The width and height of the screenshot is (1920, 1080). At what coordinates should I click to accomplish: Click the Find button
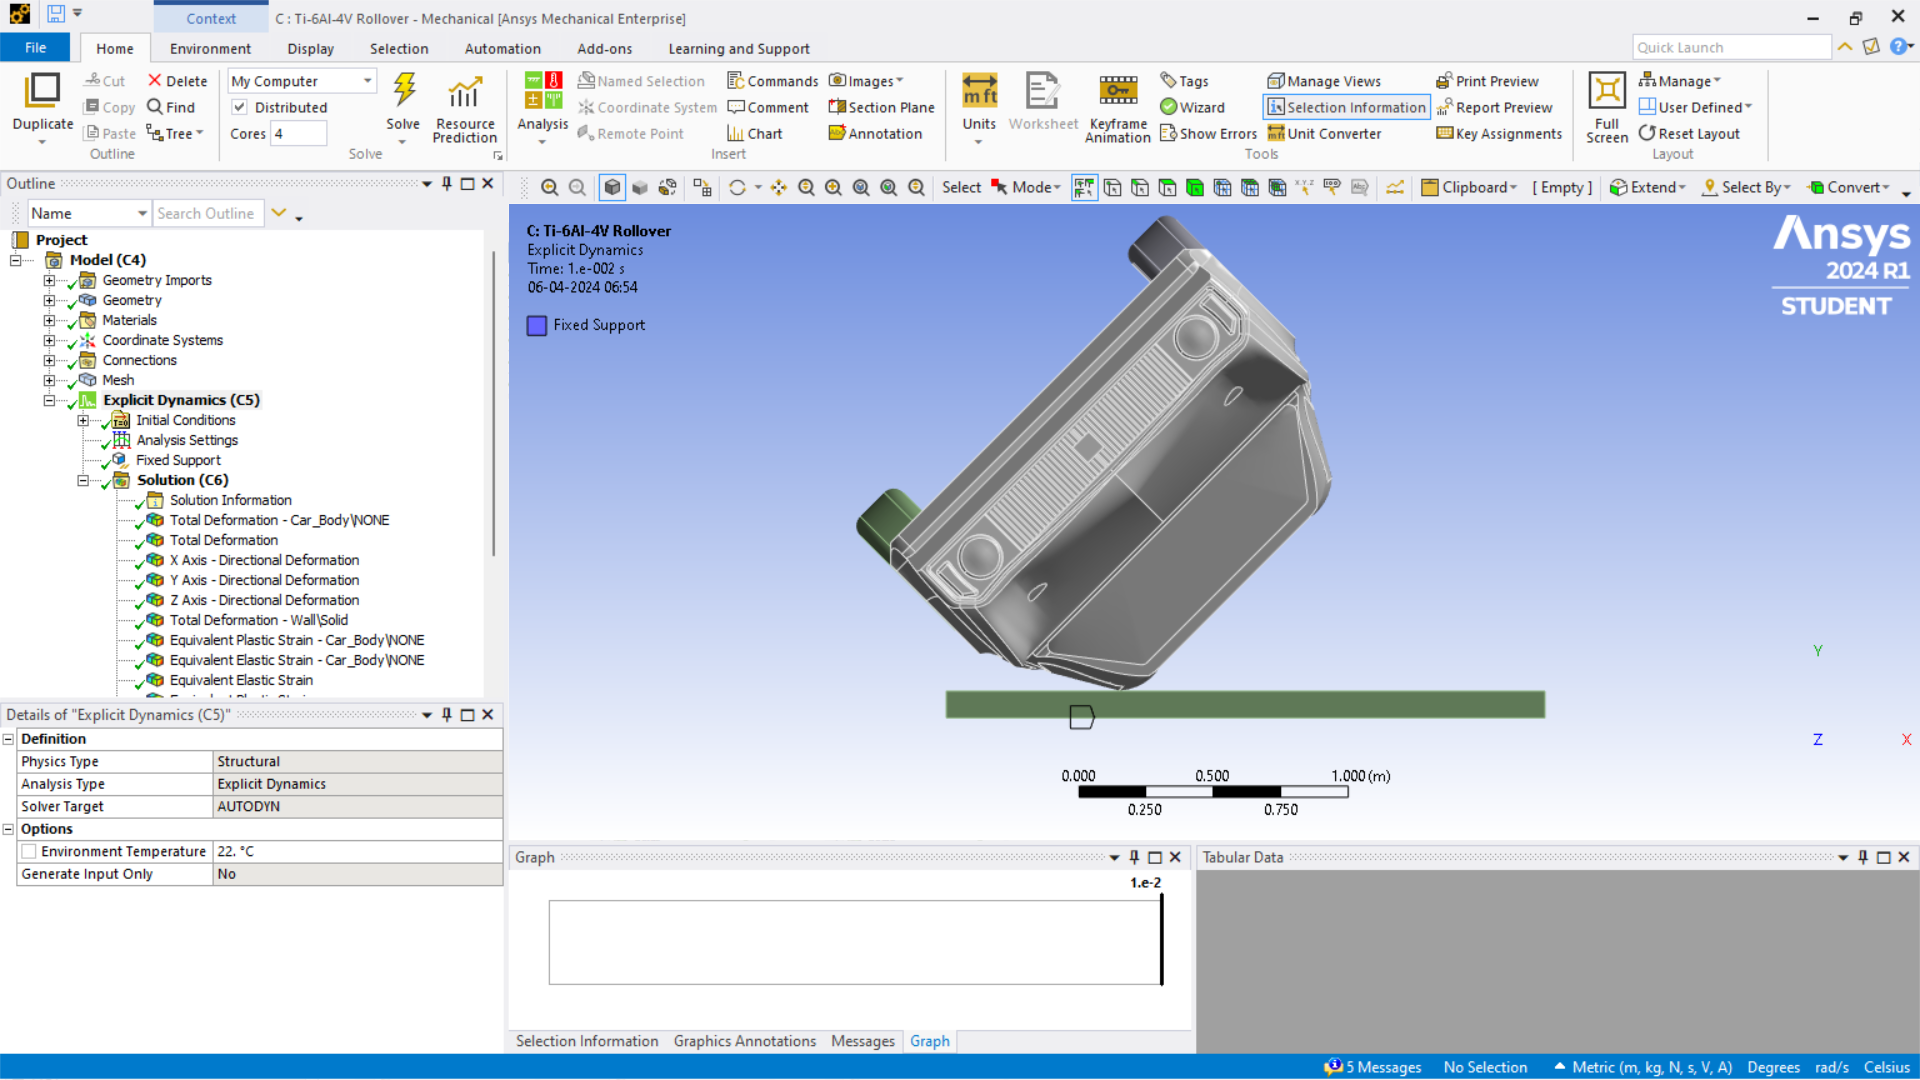coord(170,107)
